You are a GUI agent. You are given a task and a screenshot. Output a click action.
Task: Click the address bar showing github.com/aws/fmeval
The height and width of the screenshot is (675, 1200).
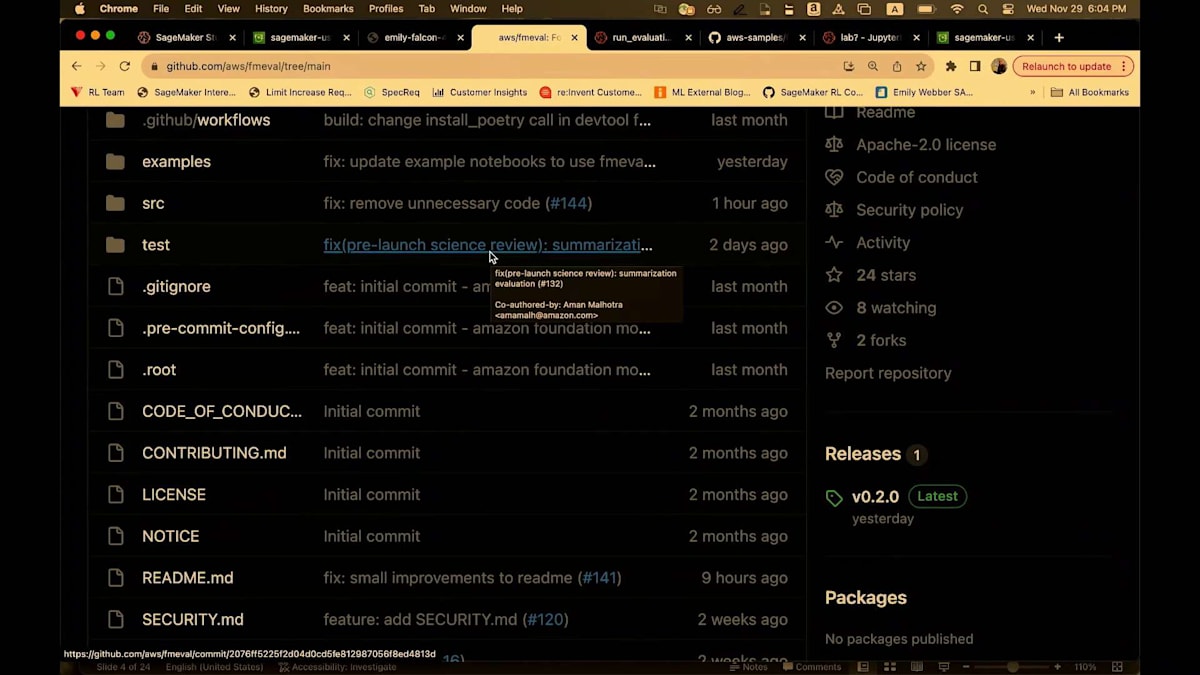point(248,66)
